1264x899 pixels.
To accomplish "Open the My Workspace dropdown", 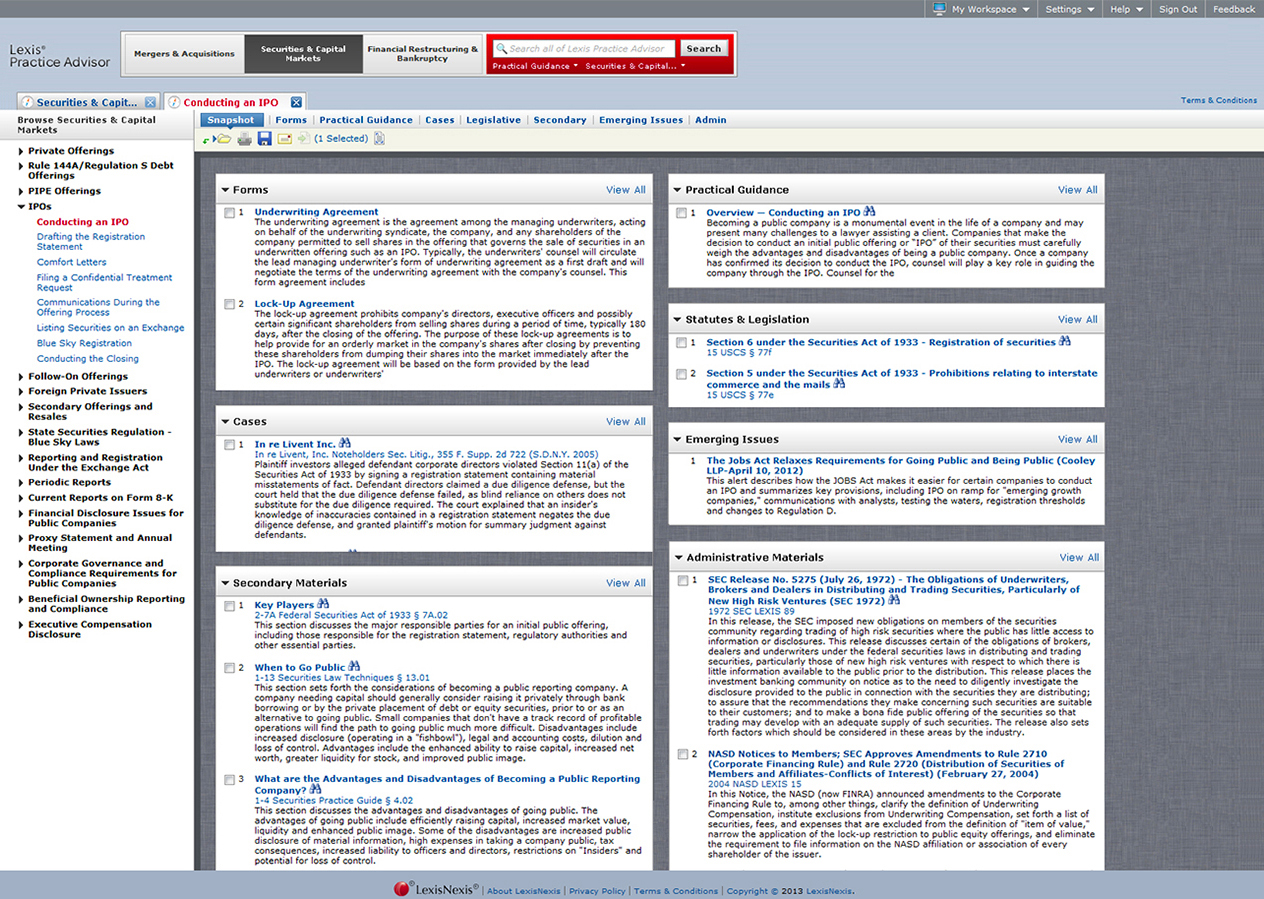I will (x=981, y=9).
